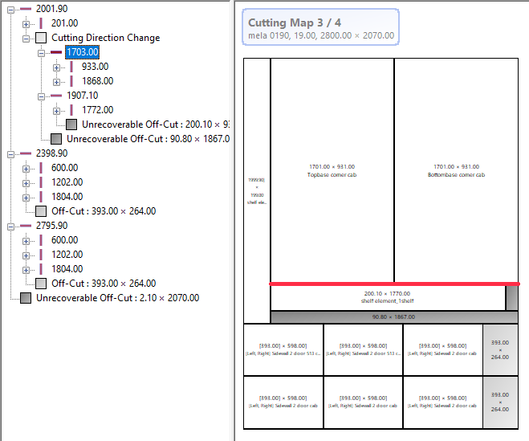529x441 pixels.
Task: Click the horizontal cut icon beside 1907.10
Action: coord(56,95)
